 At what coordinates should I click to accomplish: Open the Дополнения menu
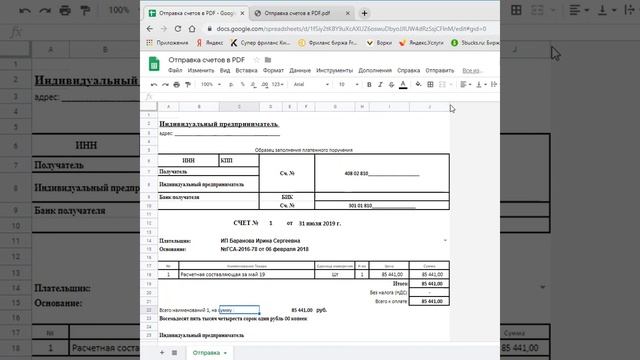[375, 70]
